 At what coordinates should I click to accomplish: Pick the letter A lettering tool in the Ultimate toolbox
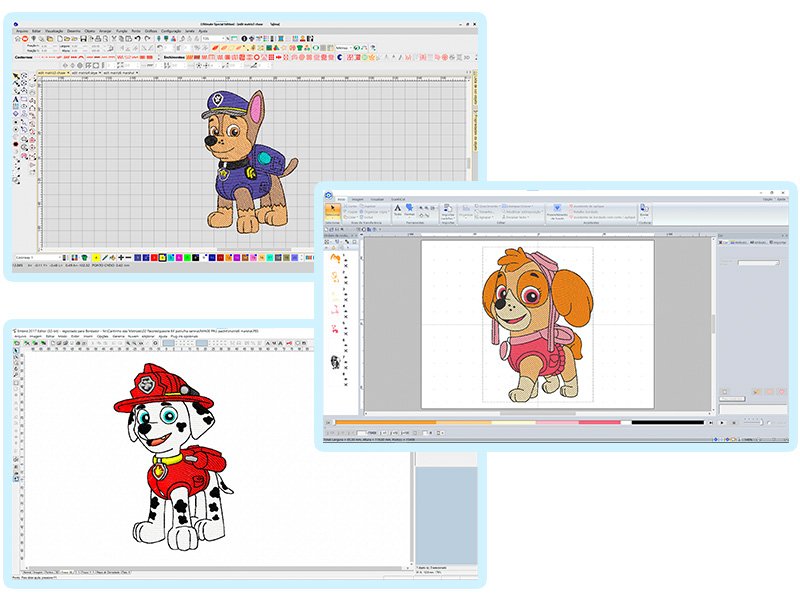pyautogui.click(x=16, y=99)
